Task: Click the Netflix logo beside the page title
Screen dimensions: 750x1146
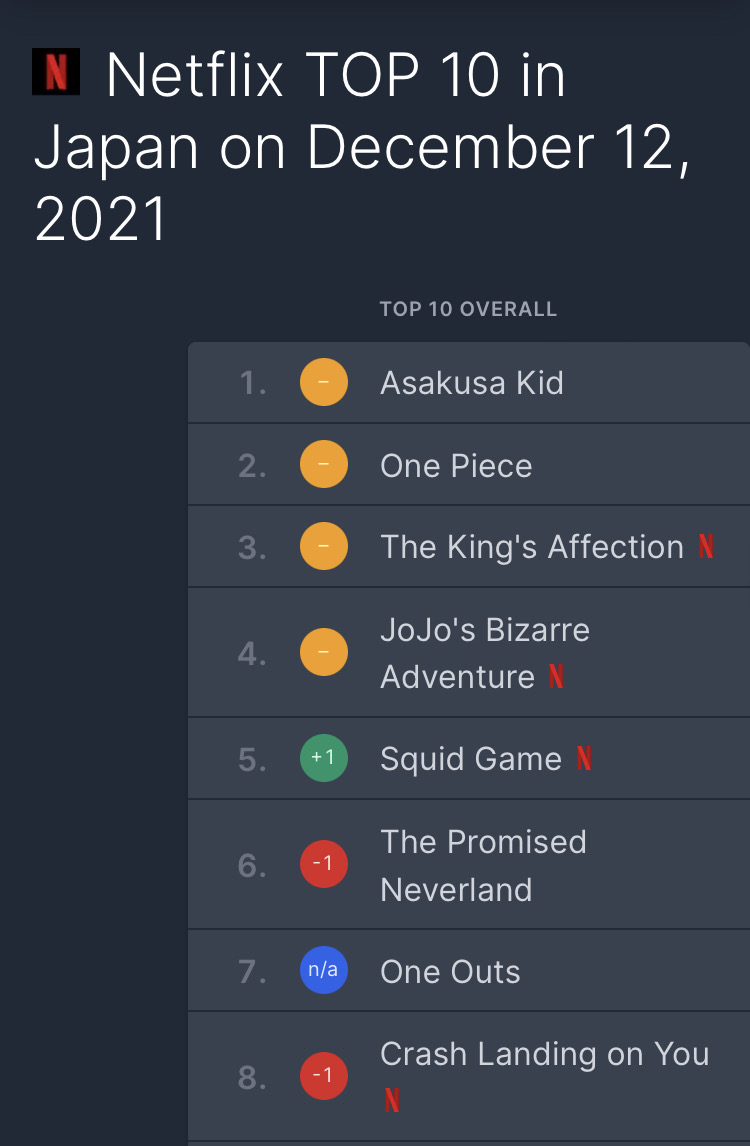Action: pyautogui.click(x=56, y=72)
